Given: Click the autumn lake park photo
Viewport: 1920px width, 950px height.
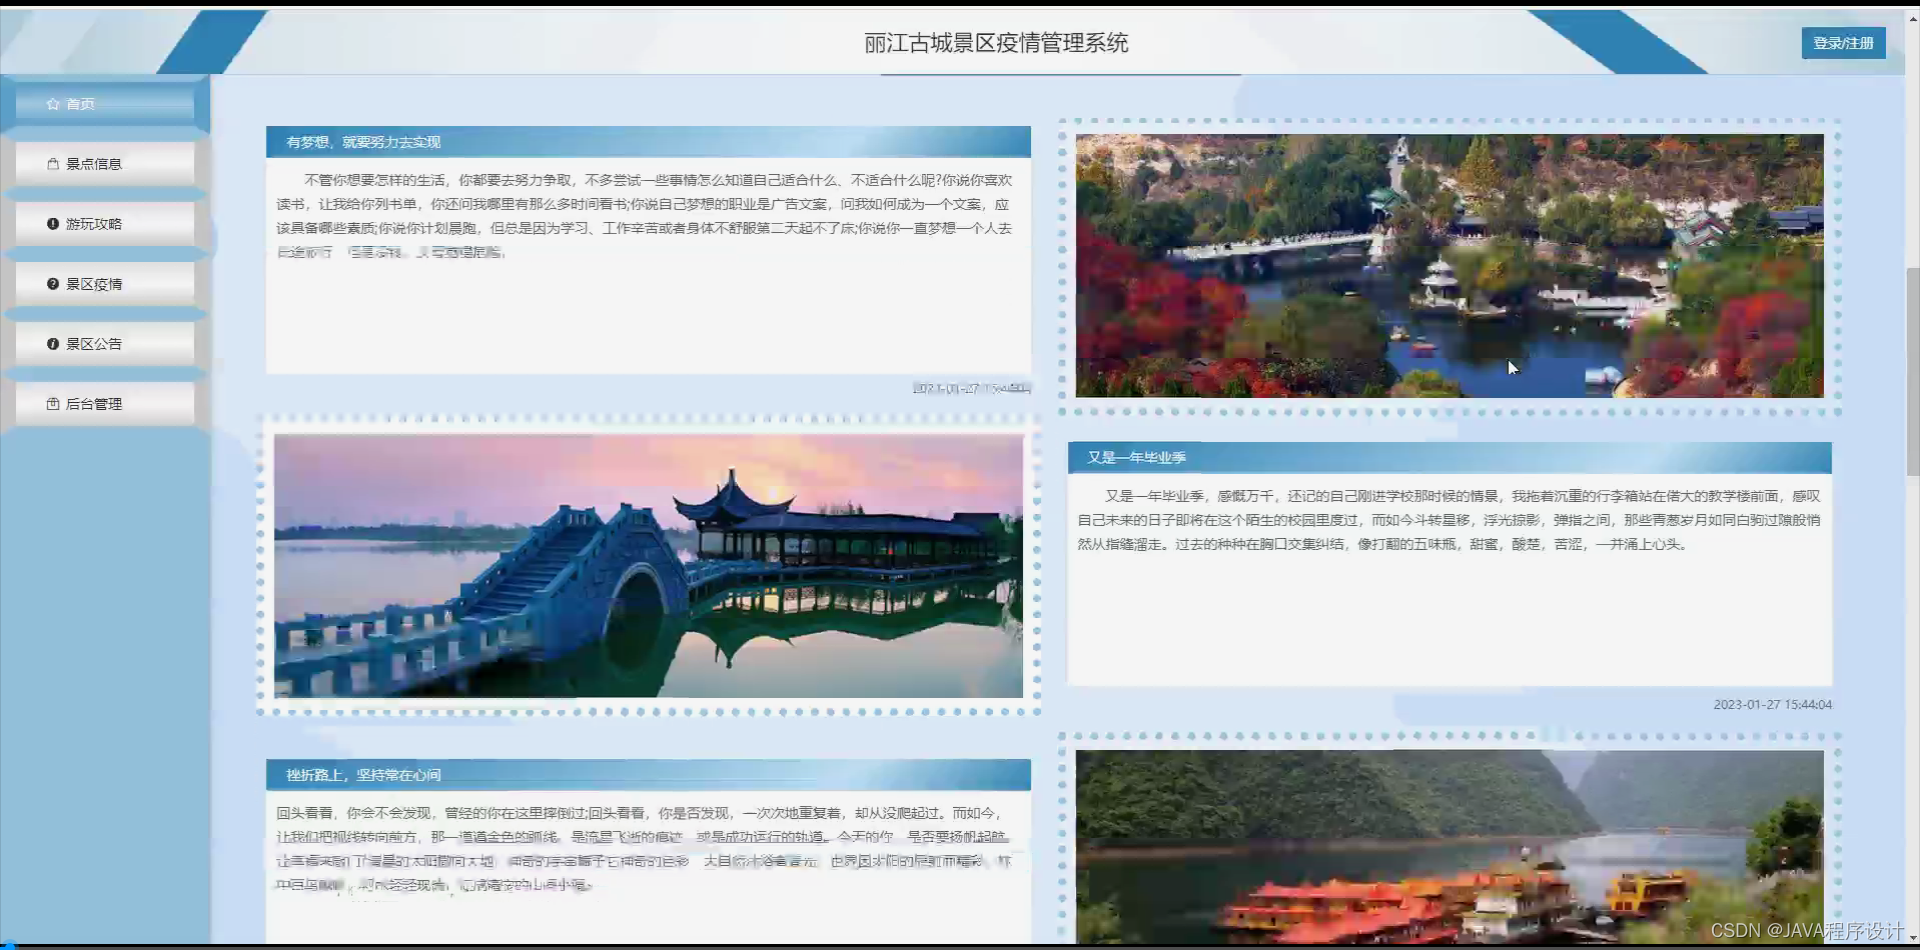Looking at the screenshot, I should point(1449,266).
